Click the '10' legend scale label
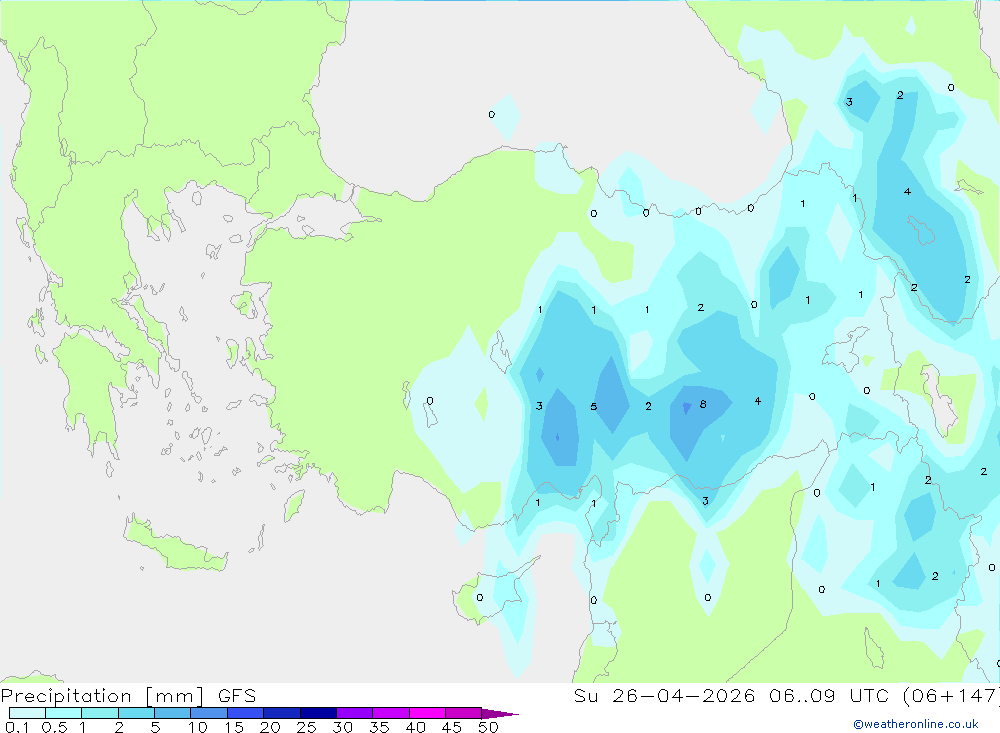The image size is (1000, 733). [x=198, y=727]
